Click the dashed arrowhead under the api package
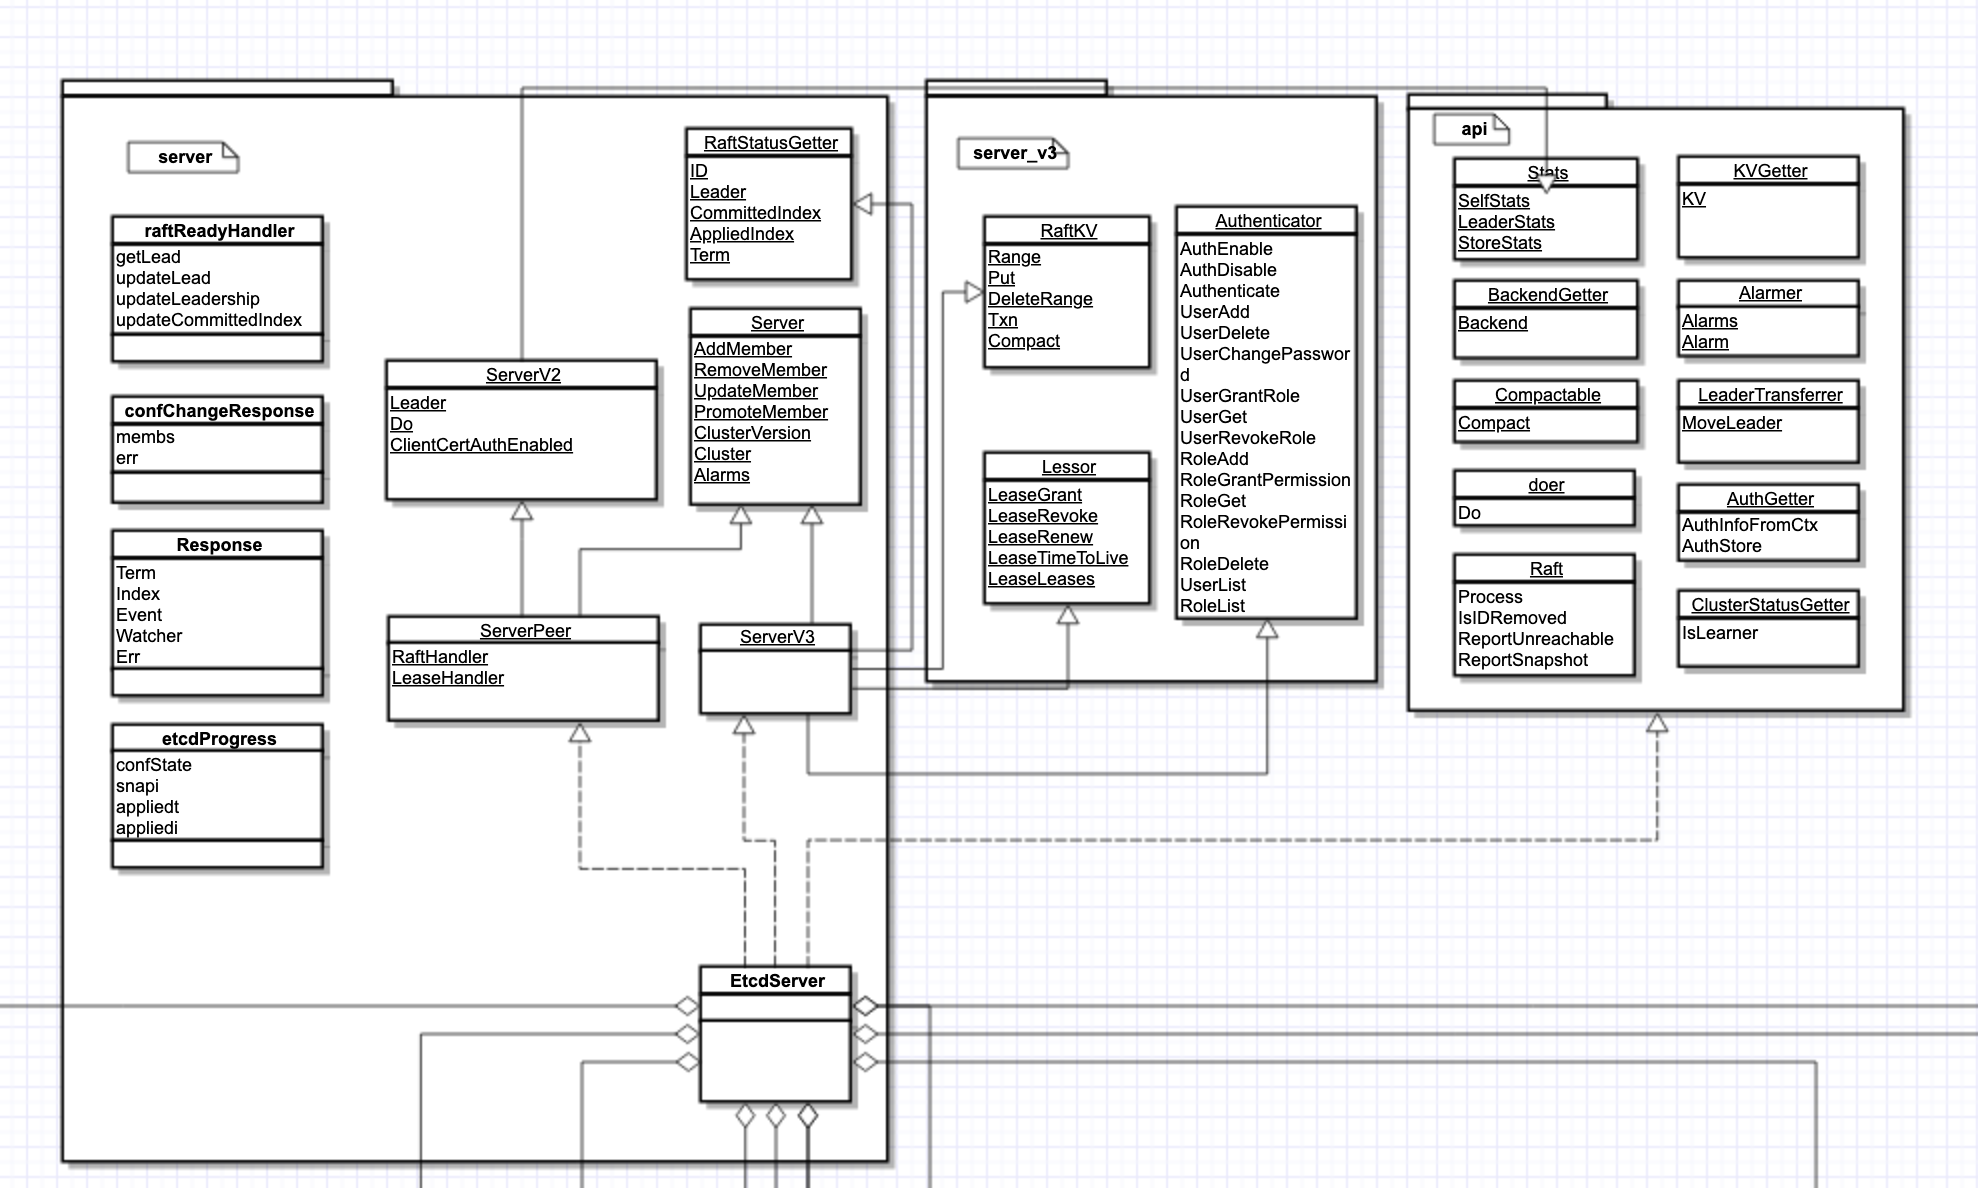The width and height of the screenshot is (1978, 1188). click(x=1657, y=723)
